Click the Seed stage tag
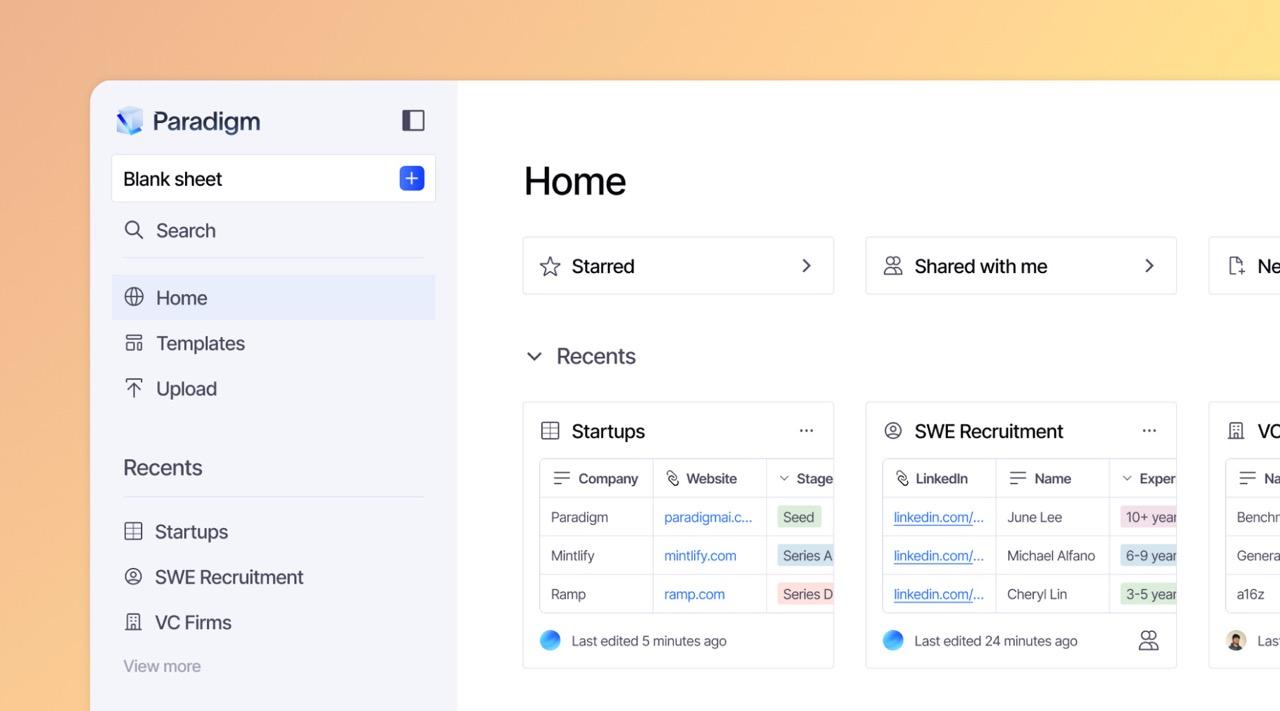 (x=798, y=517)
